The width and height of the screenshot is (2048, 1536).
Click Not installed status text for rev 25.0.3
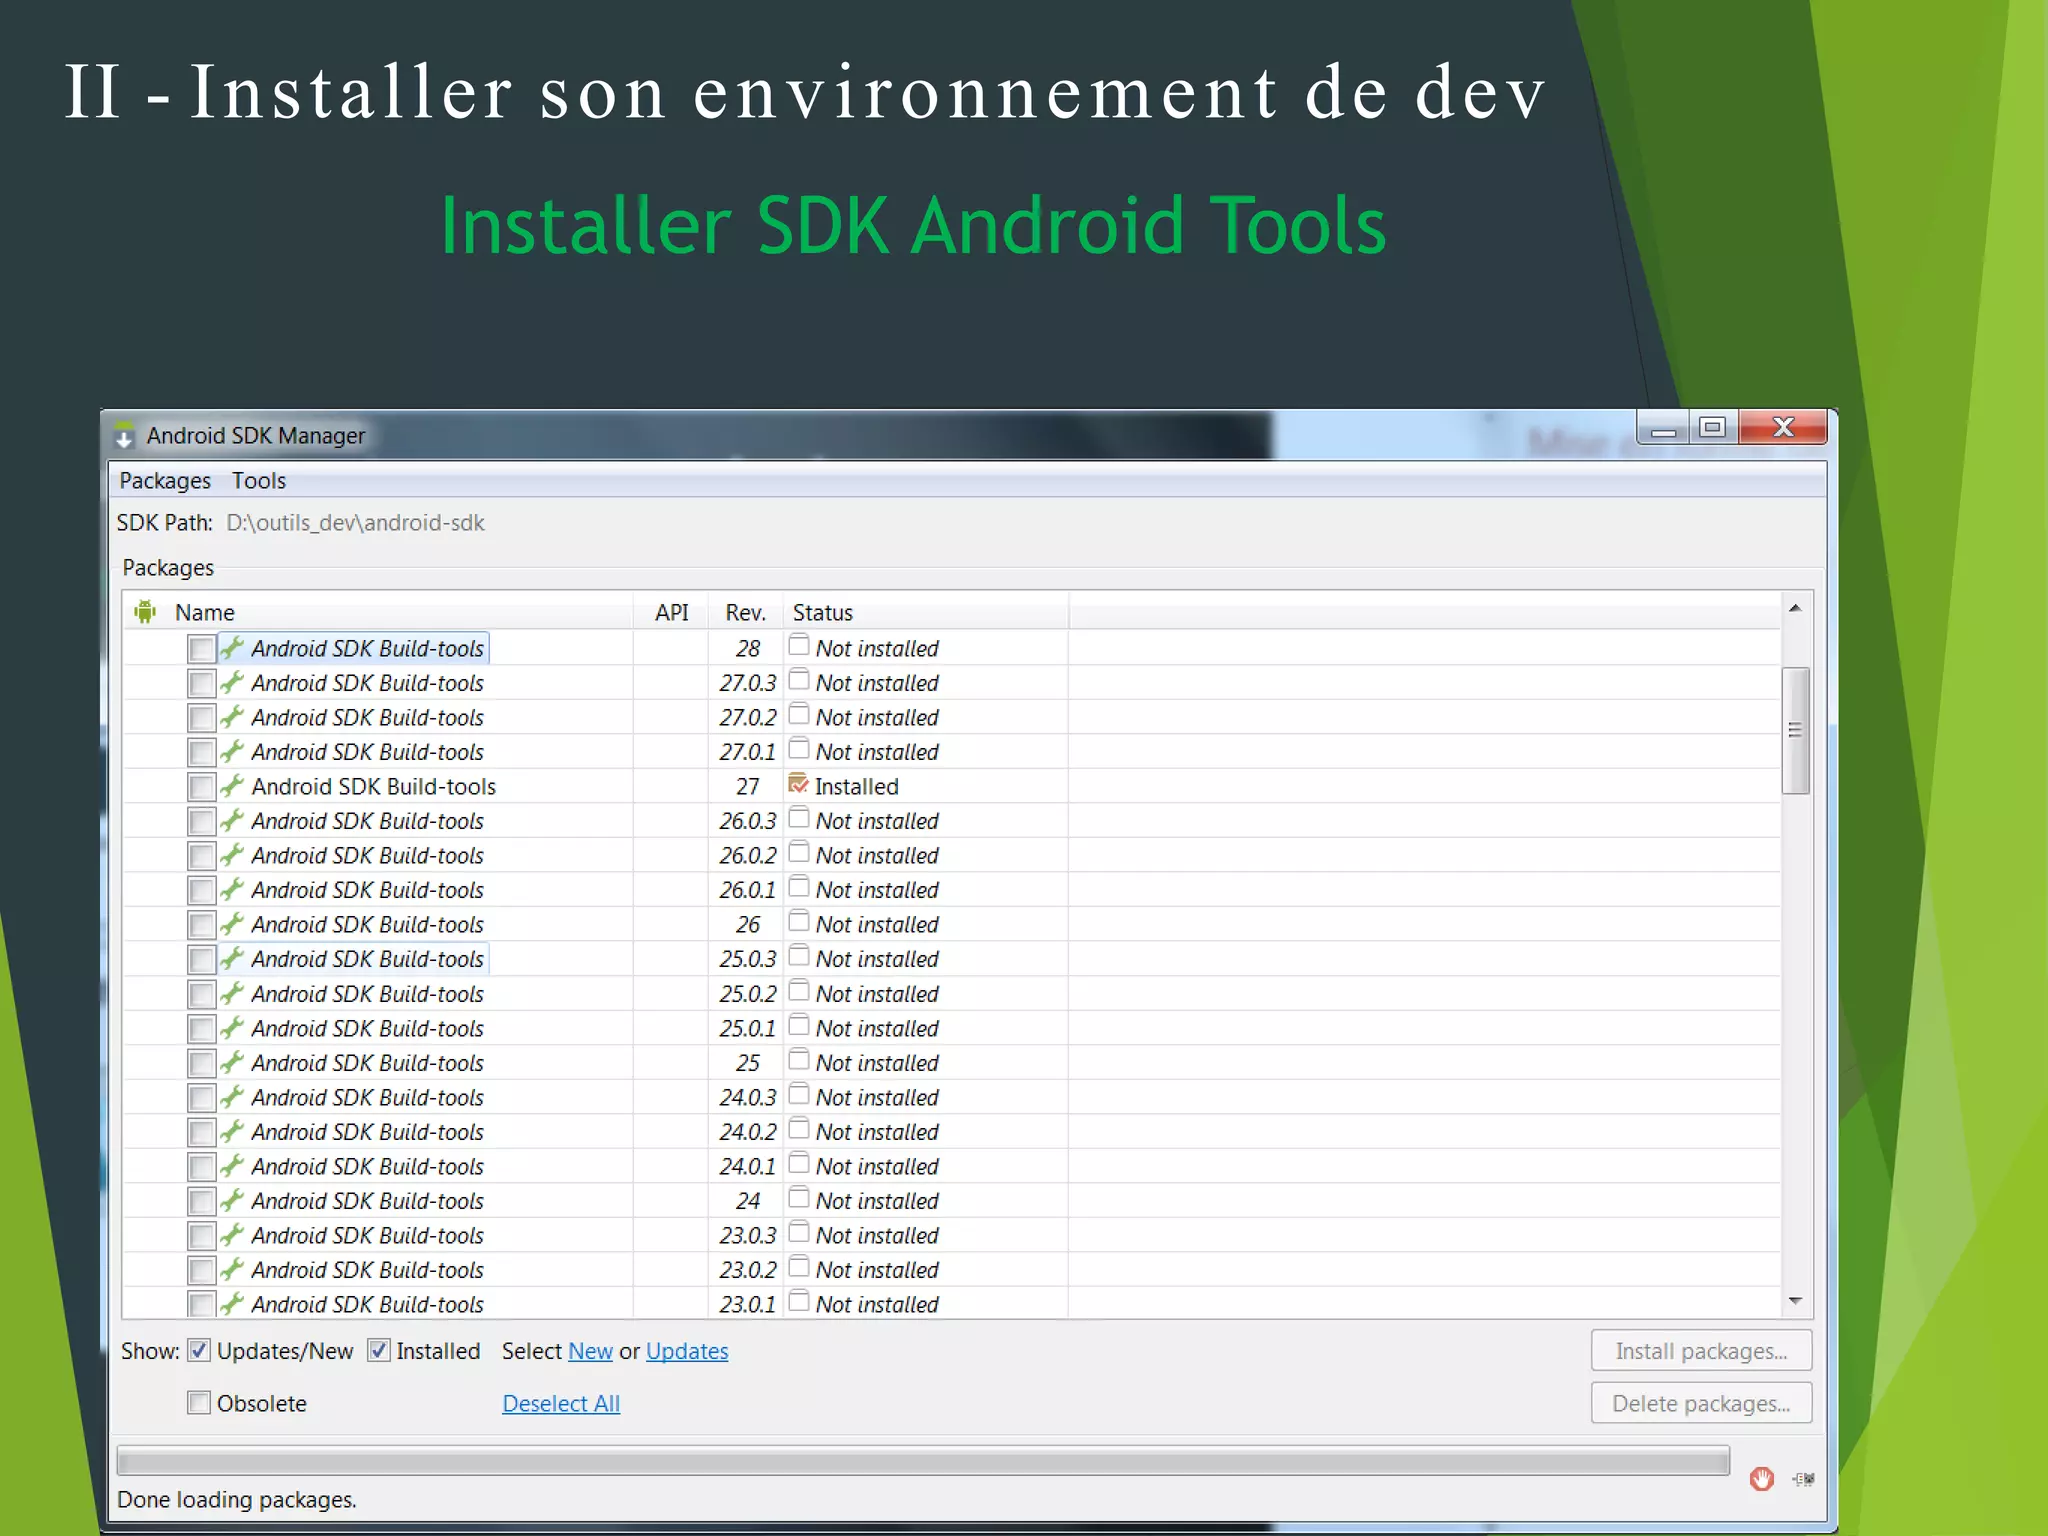point(877,959)
